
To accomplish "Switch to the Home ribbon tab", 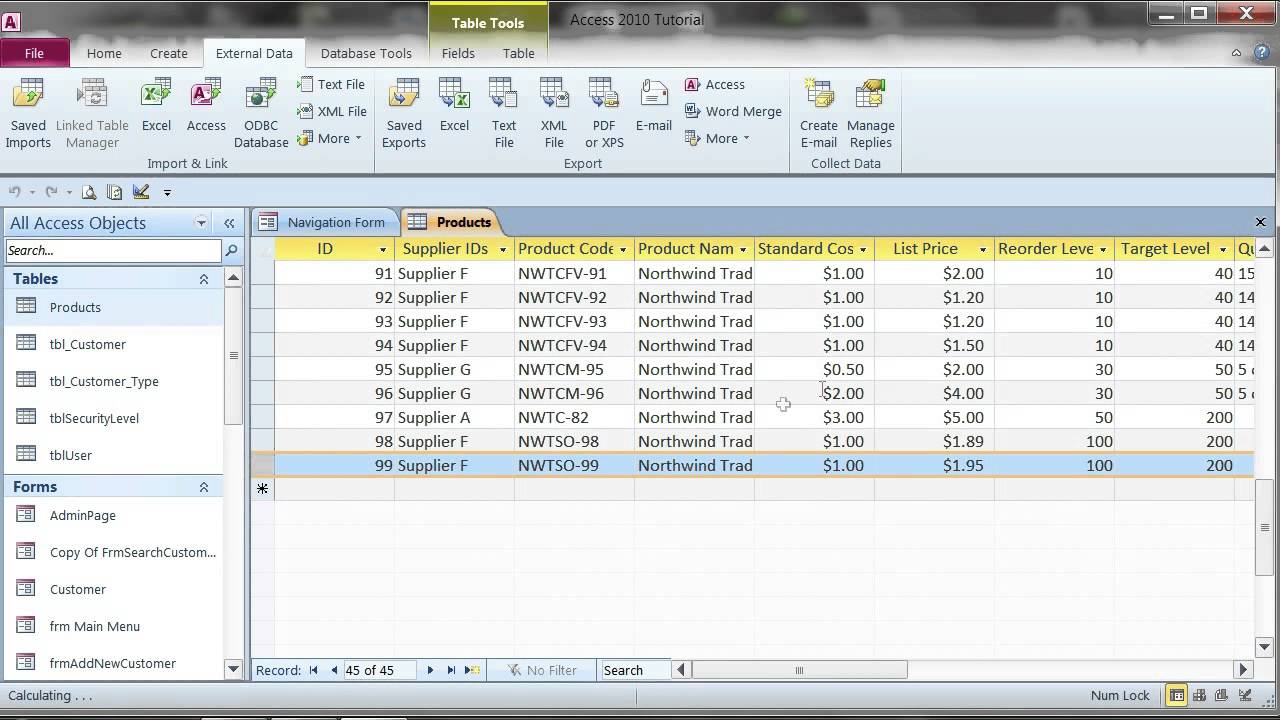I will point(104,53).
